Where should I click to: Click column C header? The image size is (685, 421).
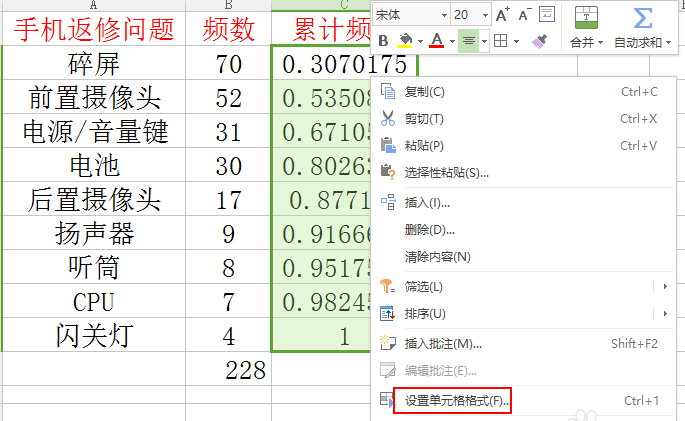[322, 5]
